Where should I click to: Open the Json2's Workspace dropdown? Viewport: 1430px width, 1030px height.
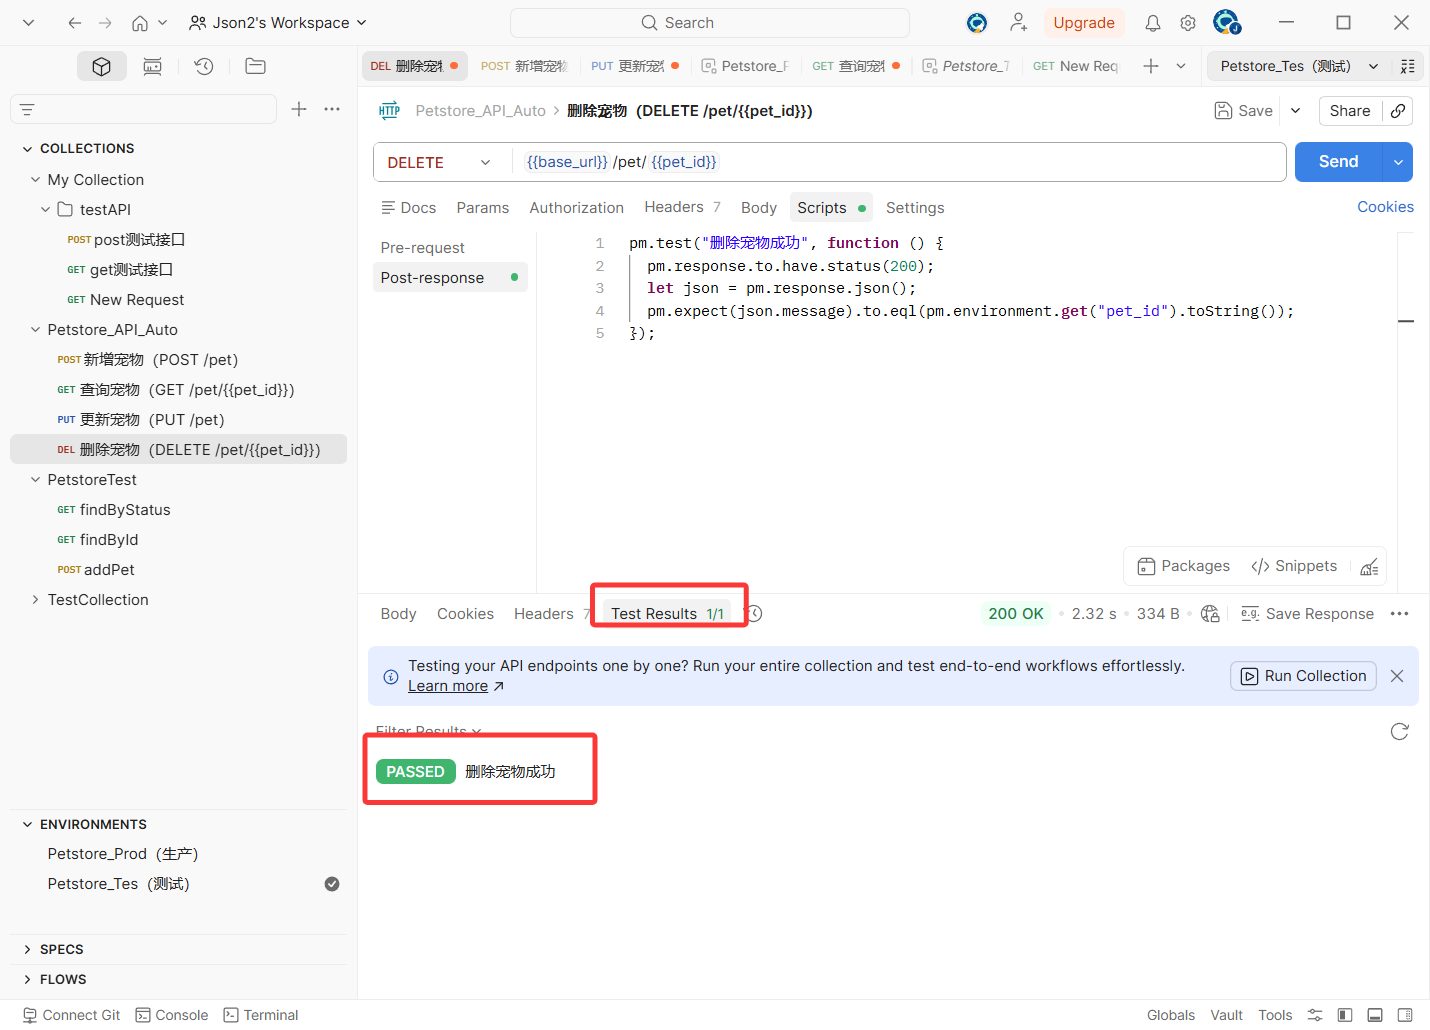[278, 22]
